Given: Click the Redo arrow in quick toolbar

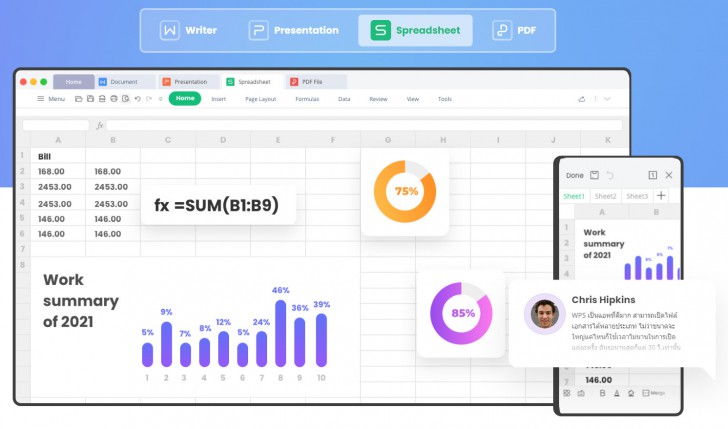Looking at the screenshot, I should click(x=149, y=99).
